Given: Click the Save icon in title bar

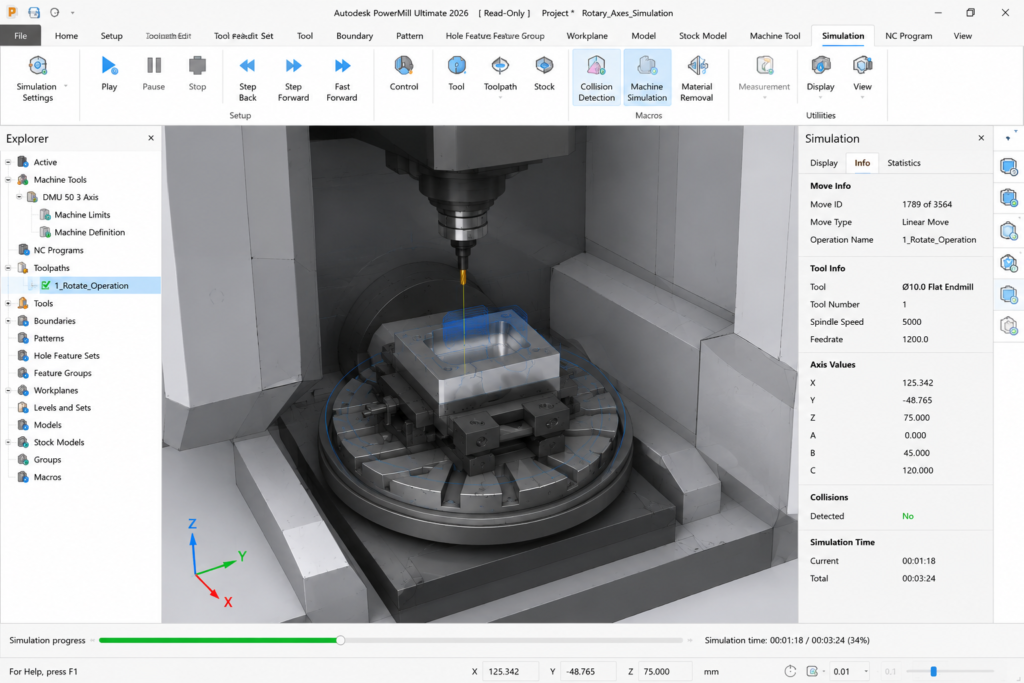Looking at the screenshot, I should (34, 12).
